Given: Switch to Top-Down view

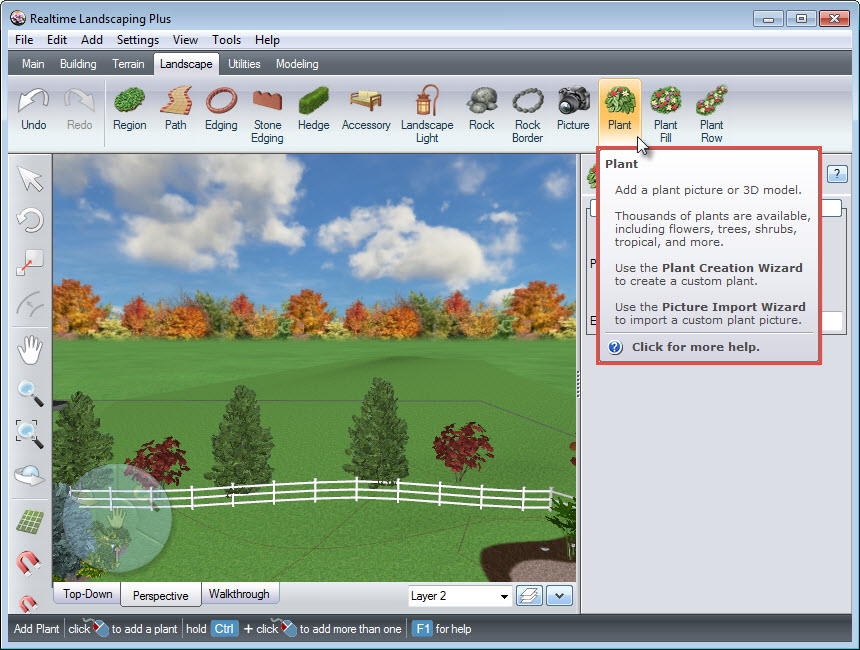Looking at the screenshot, I should tap(87, 594).
